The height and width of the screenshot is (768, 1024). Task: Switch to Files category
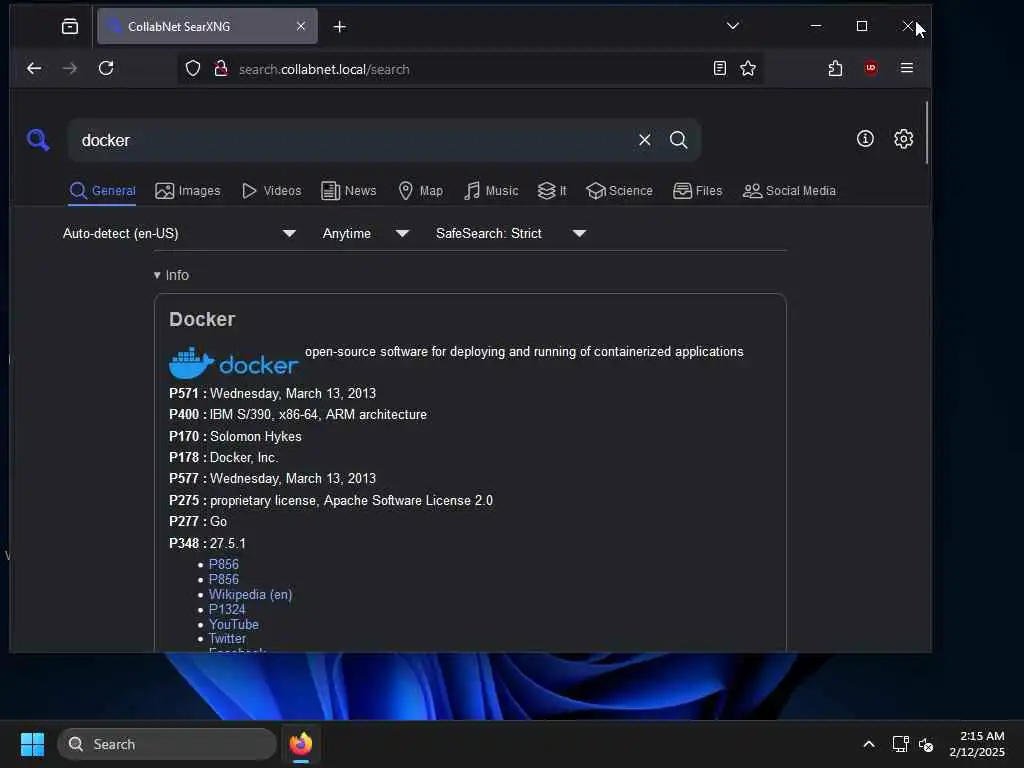pos(697,191)
